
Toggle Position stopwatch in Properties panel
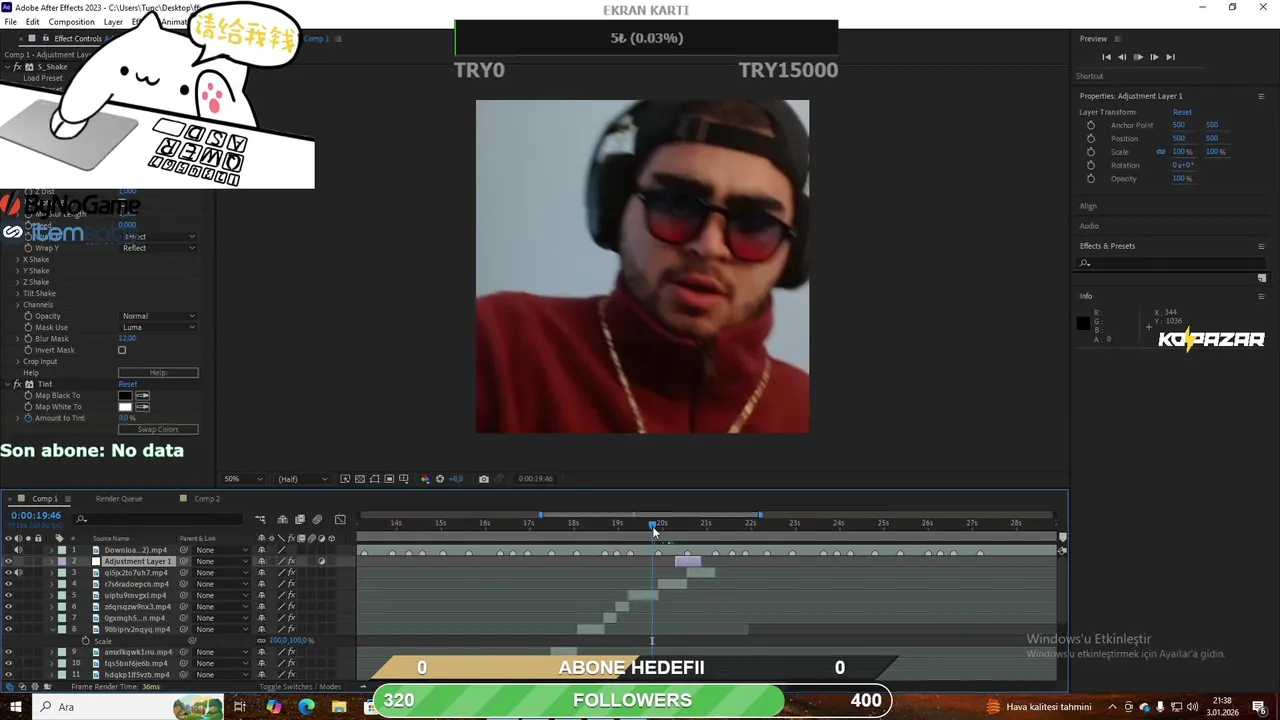1091,138
